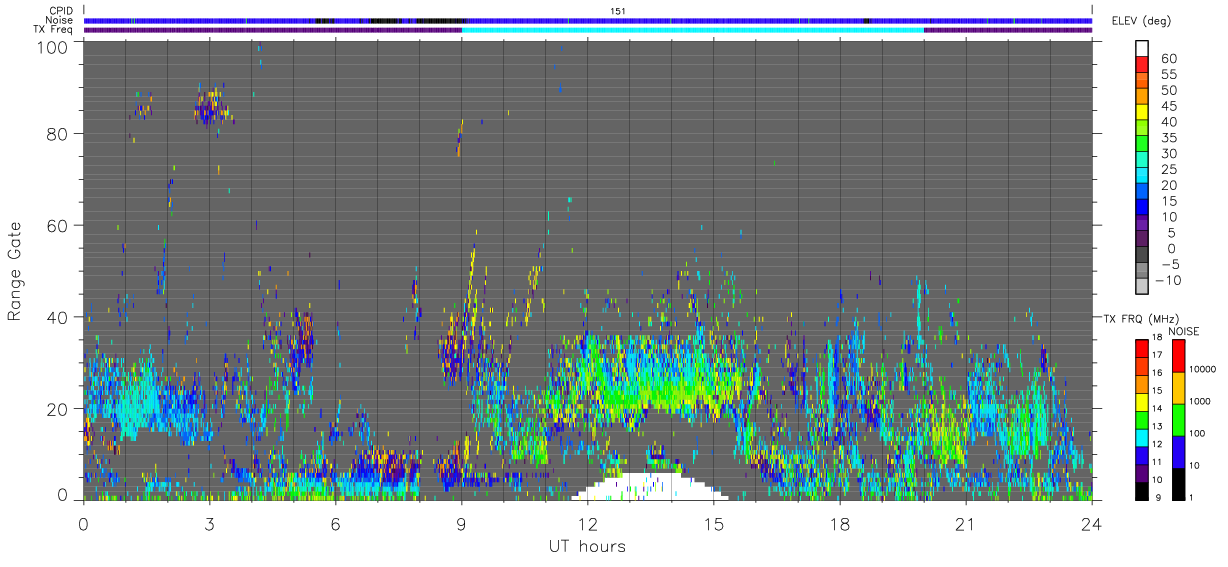Viewport: 1228px width, 567px height.
Task: Click the green 100 noise level swatch
Action: click(x=1177, y=420)
